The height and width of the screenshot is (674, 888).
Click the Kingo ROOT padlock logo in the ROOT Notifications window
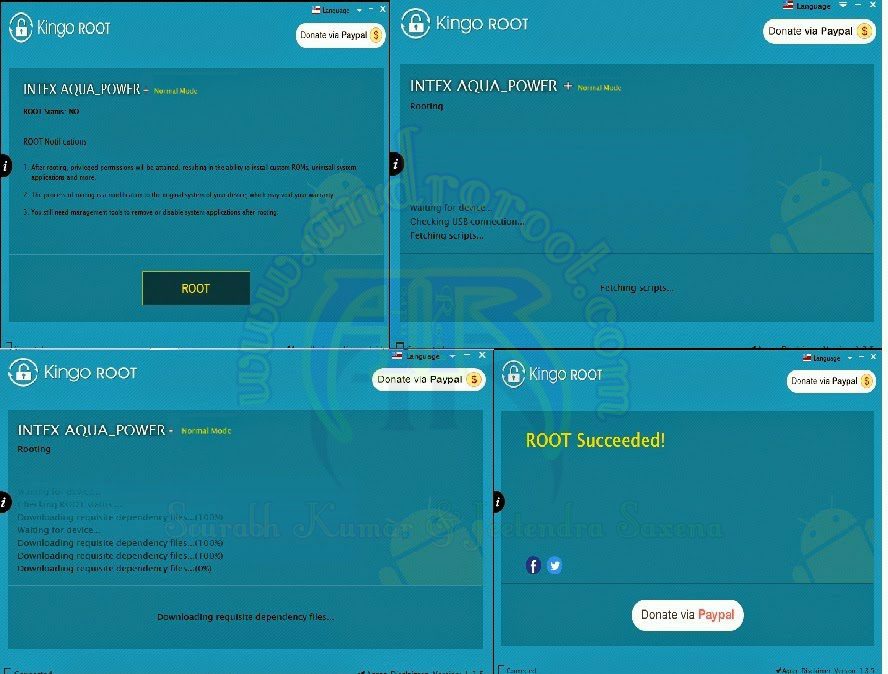21,27
